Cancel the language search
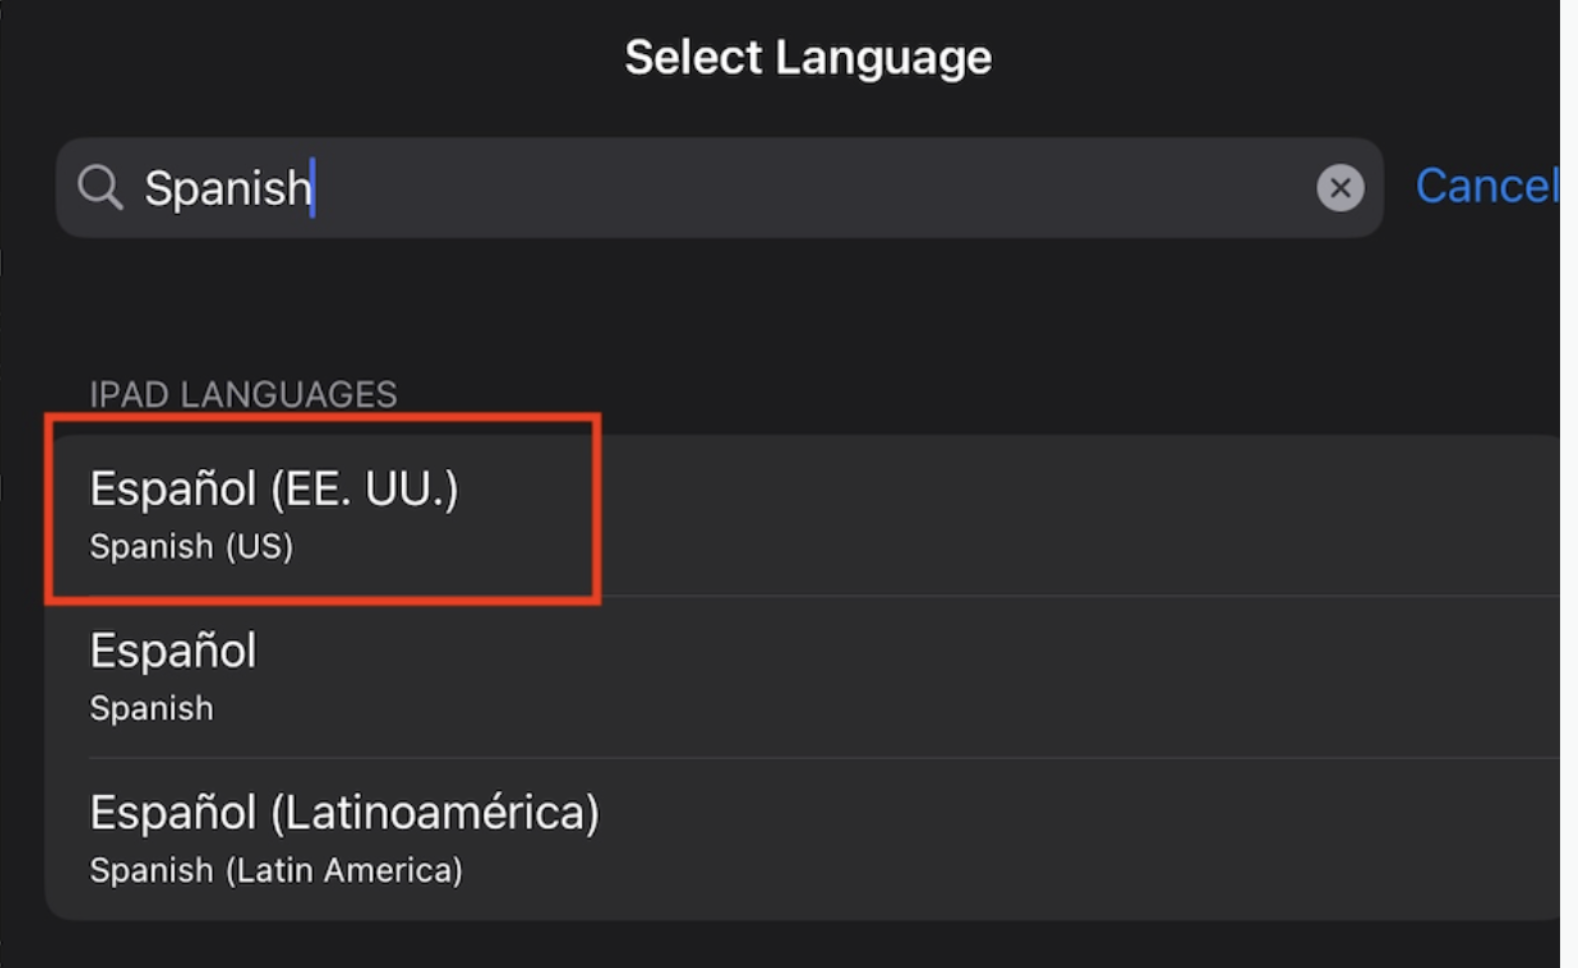The width and height of the screenshot is (1578, 968). pyautogui.click(x=1486, y=187)
